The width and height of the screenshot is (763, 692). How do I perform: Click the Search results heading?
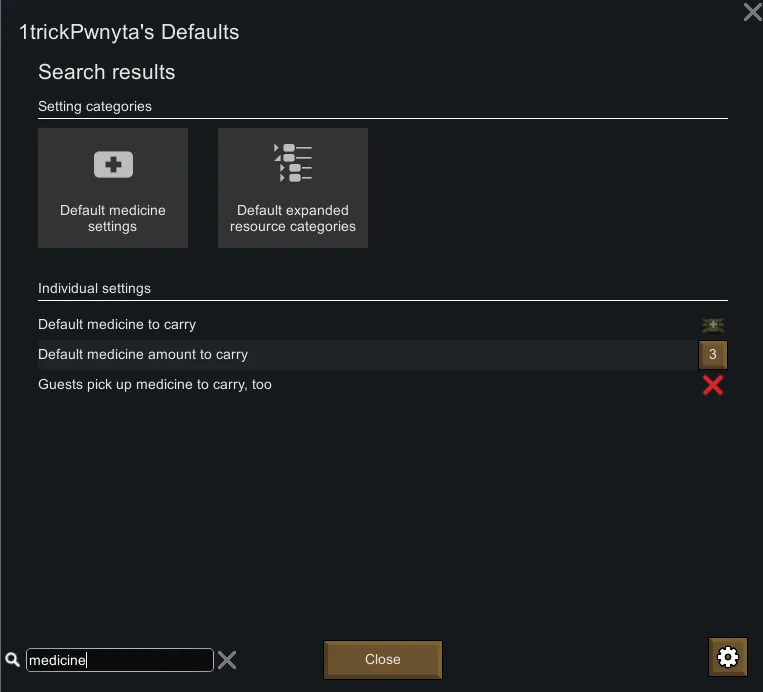(107, 72)
